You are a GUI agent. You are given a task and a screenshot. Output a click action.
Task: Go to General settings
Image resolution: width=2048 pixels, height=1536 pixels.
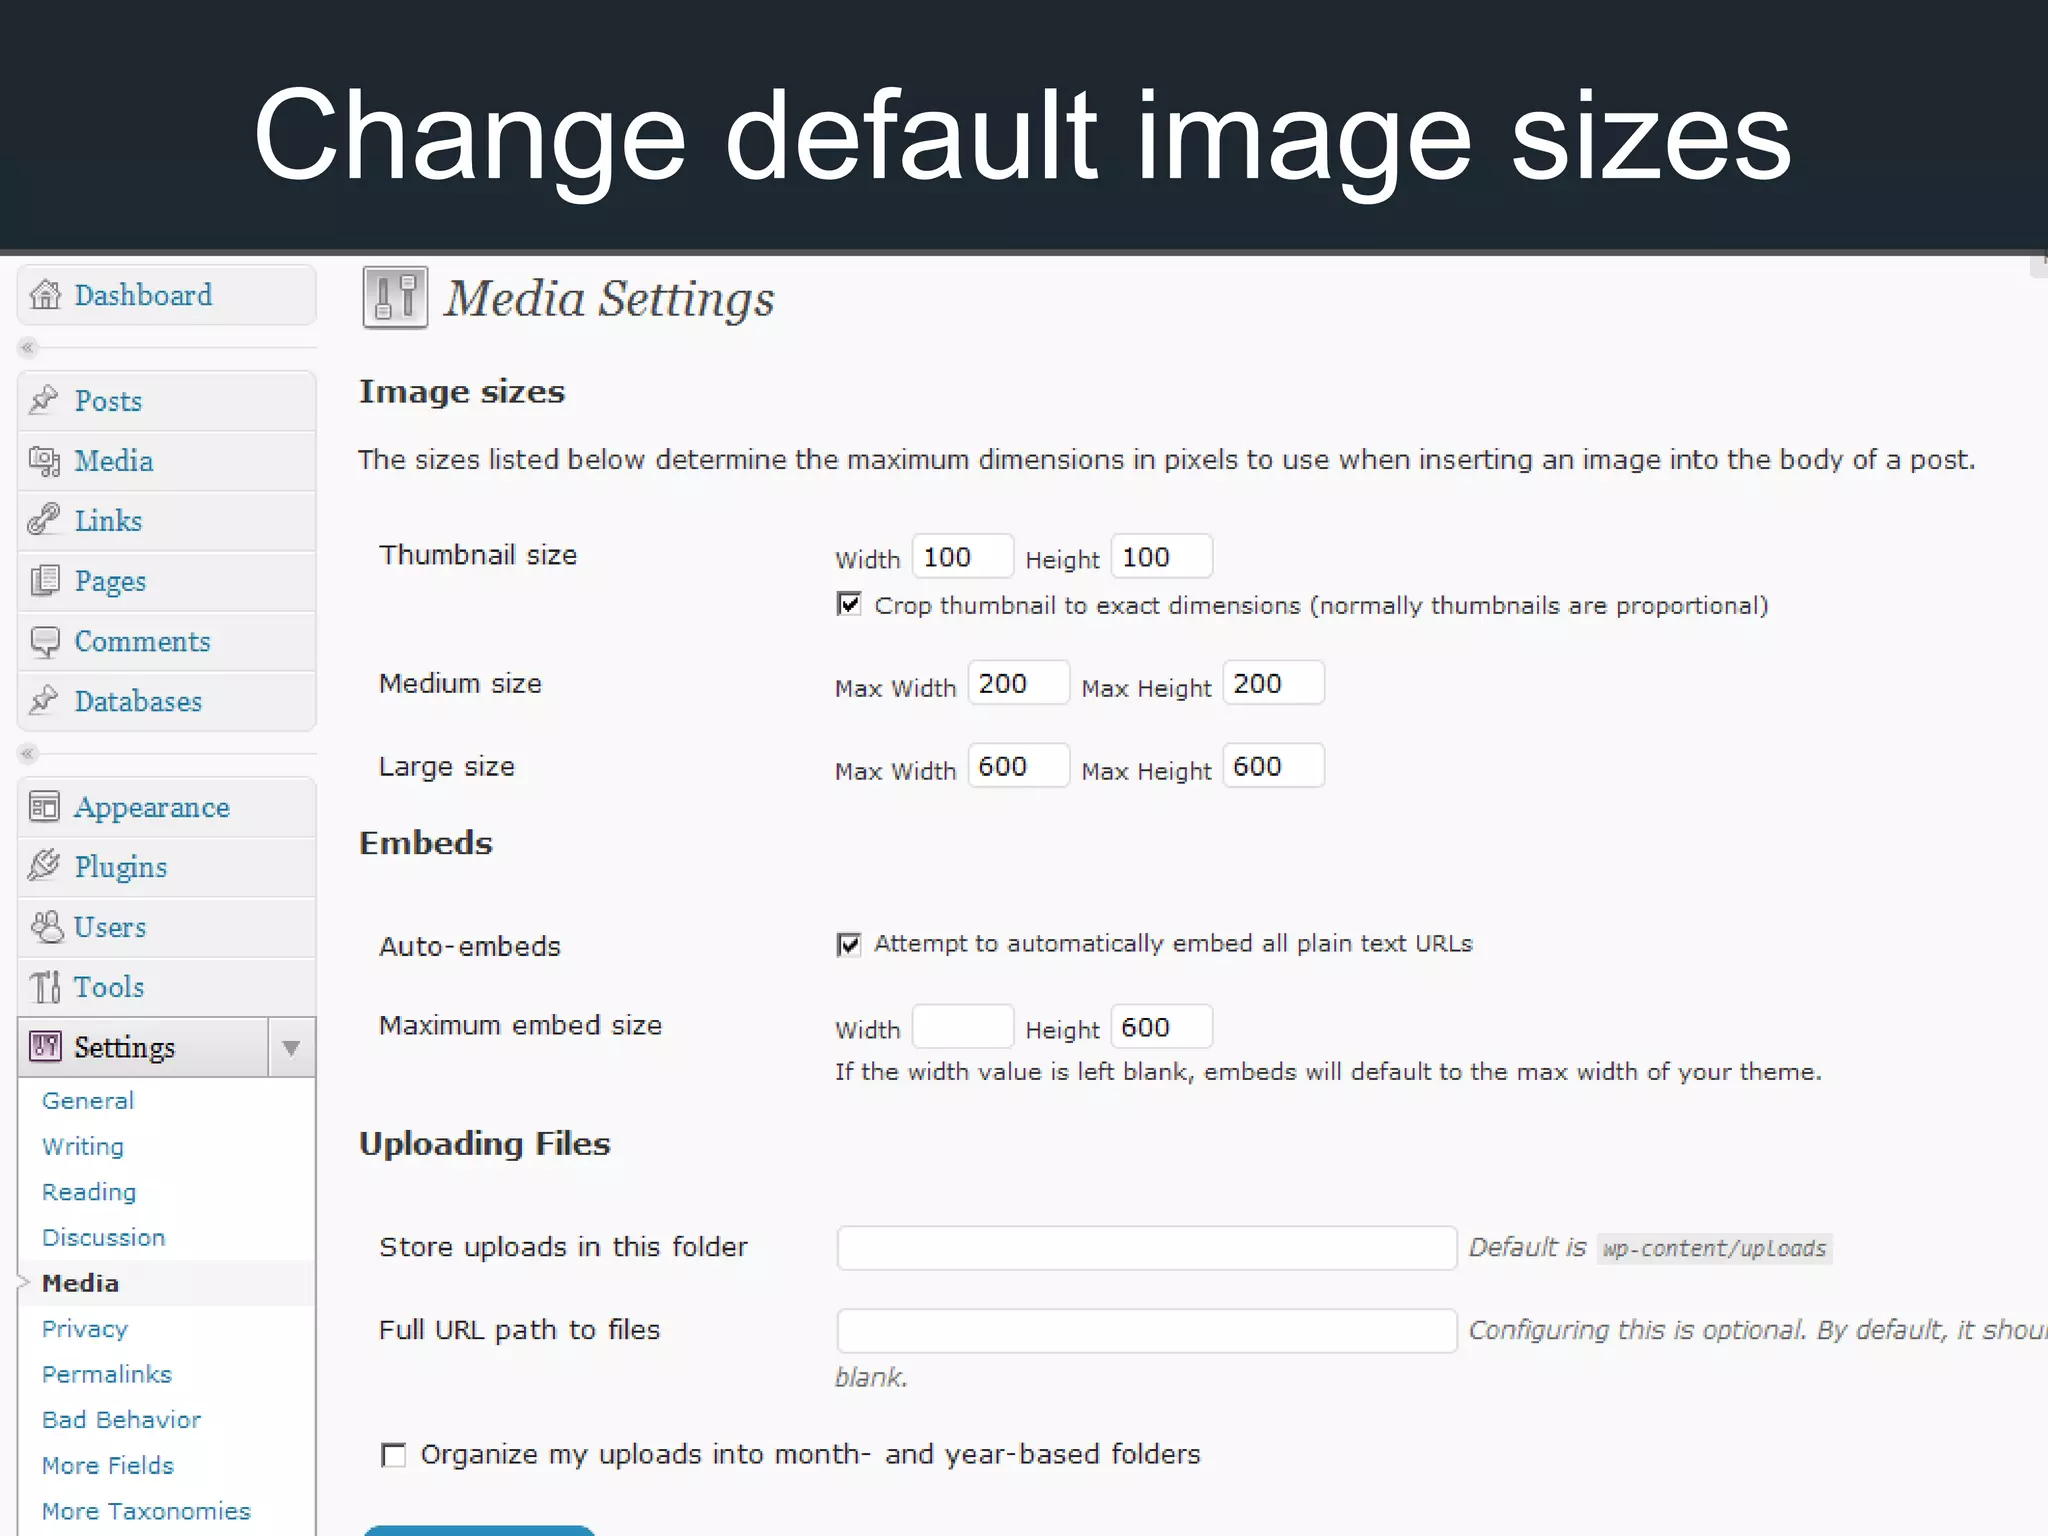click(x=88, y=1100)
